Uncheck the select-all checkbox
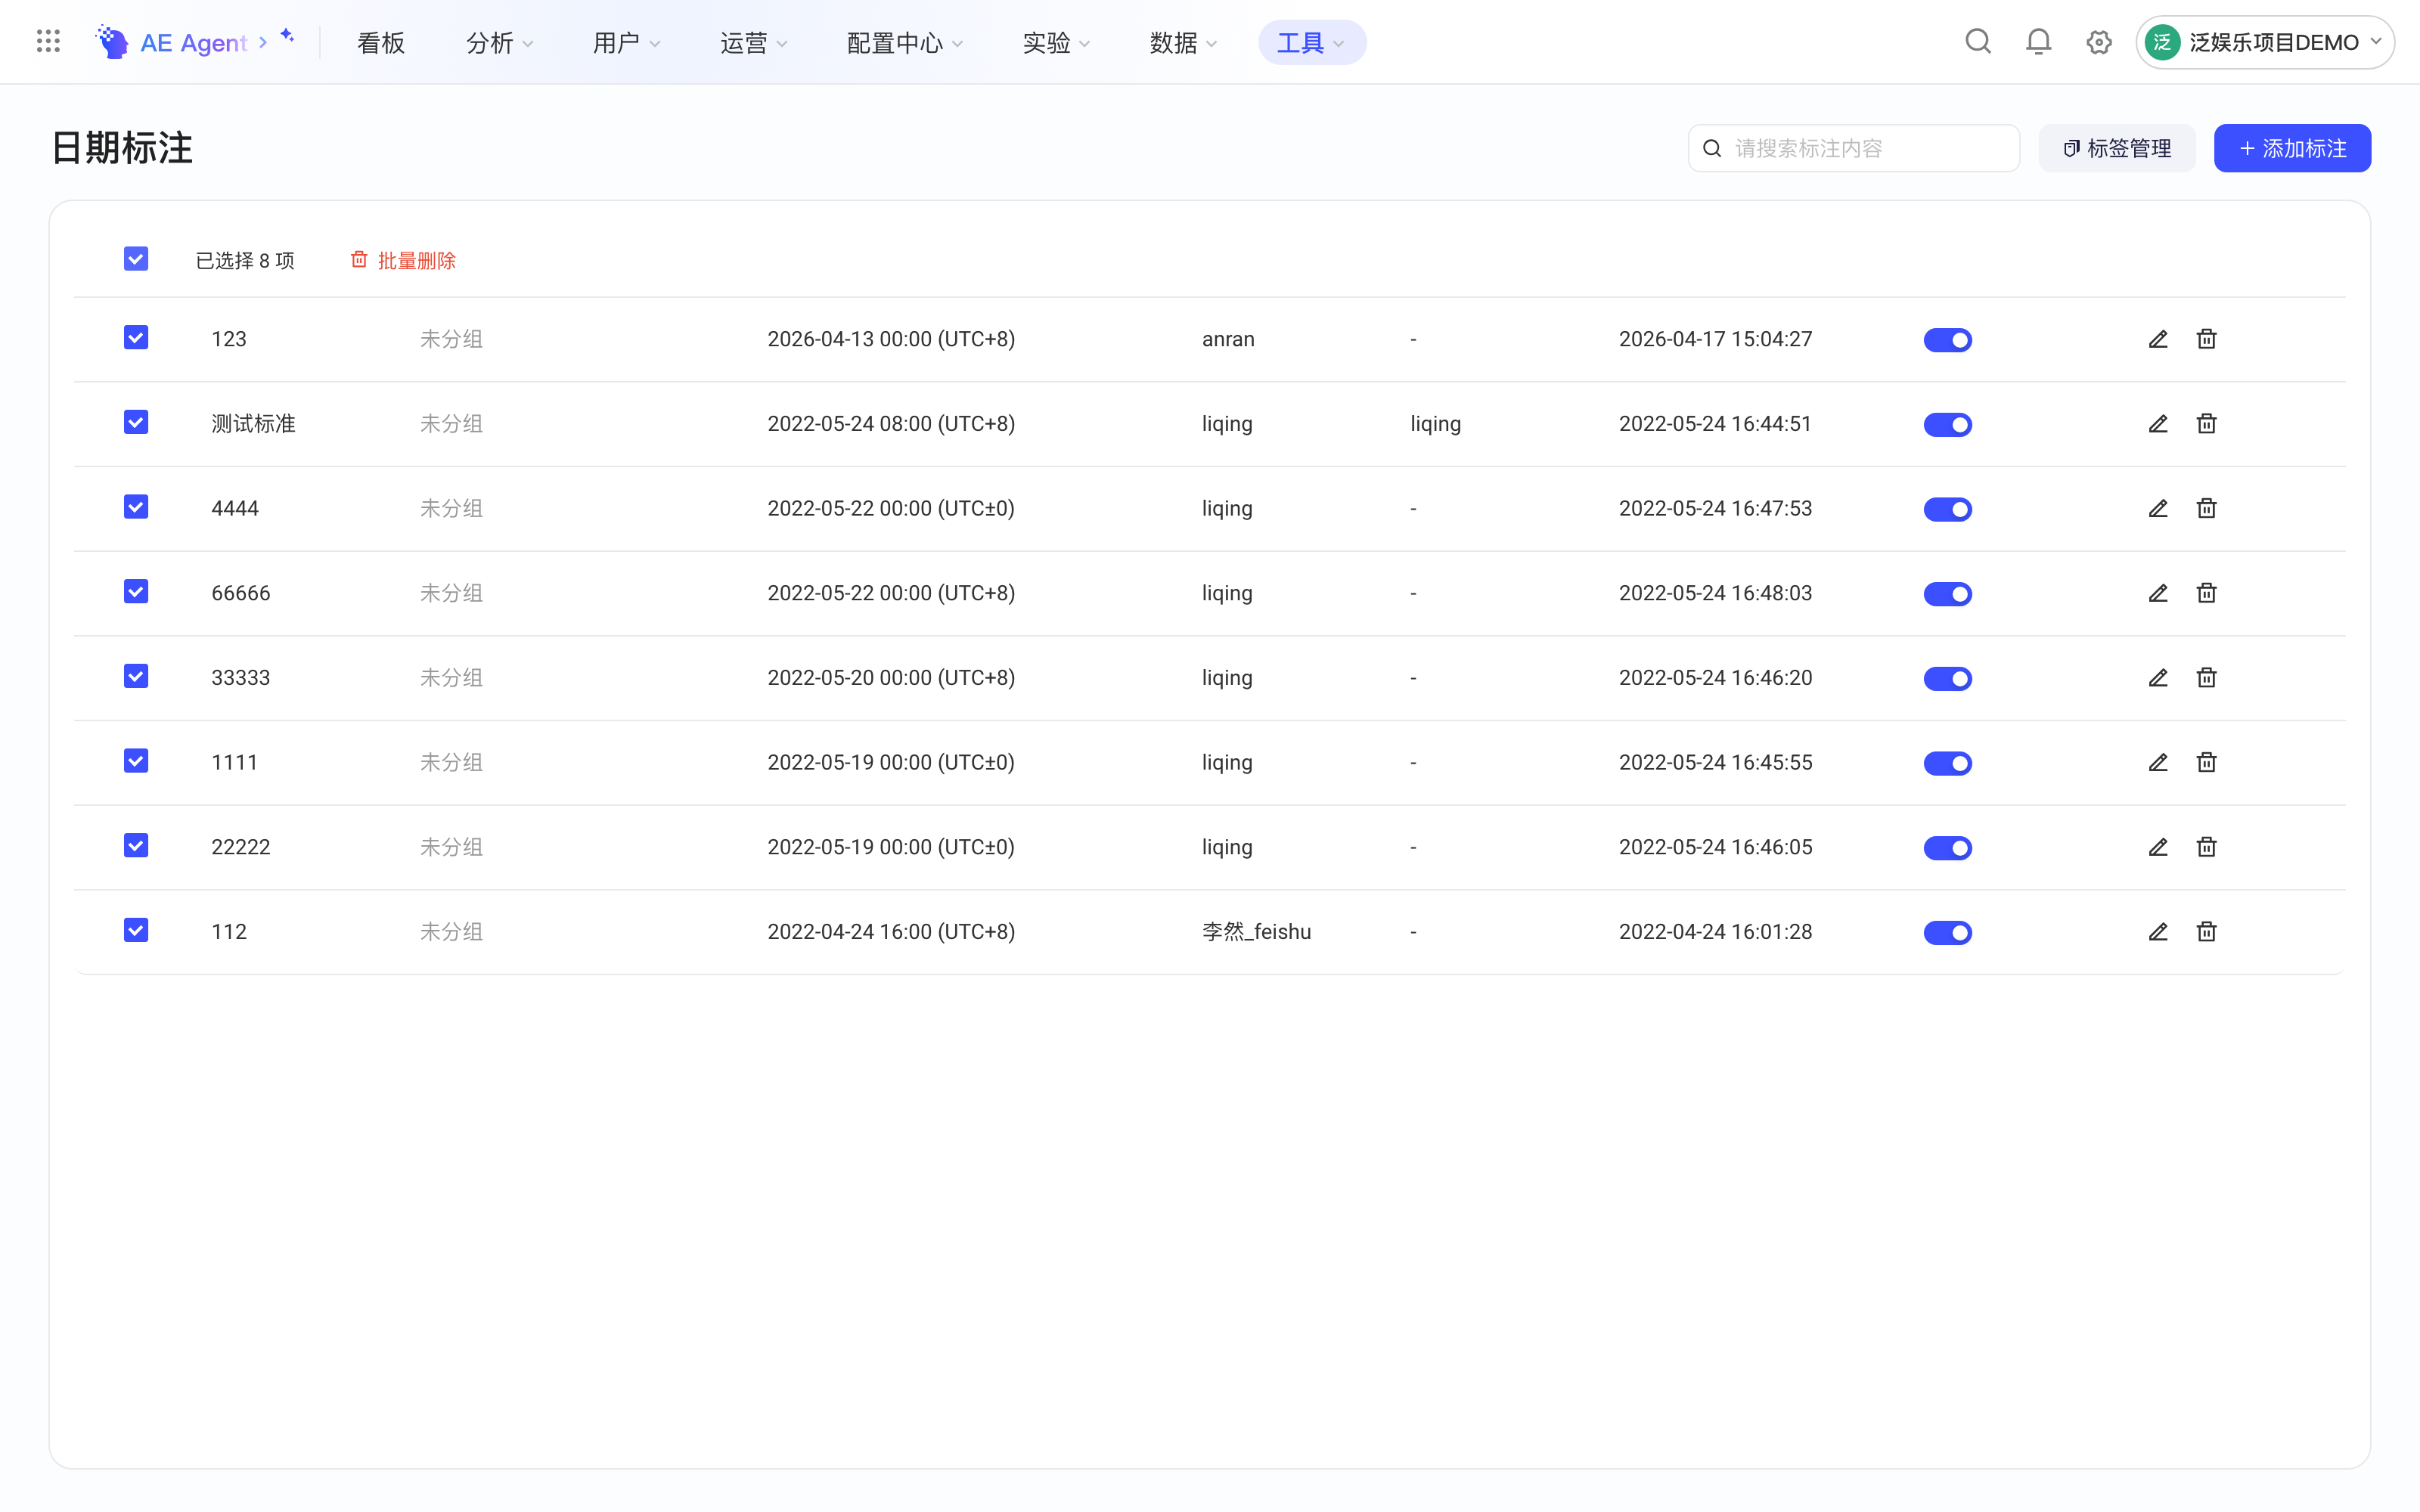2420x1512 pixels. (136, 259)
